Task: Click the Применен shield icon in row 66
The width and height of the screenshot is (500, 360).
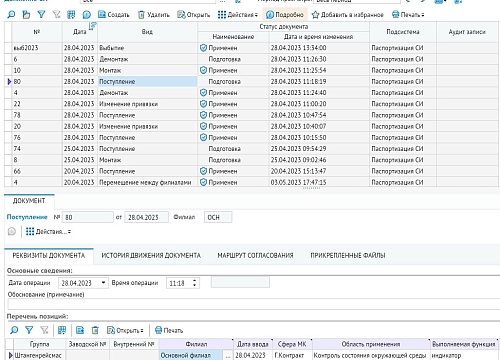Action: pyautogui.click(x=203, y=171)
